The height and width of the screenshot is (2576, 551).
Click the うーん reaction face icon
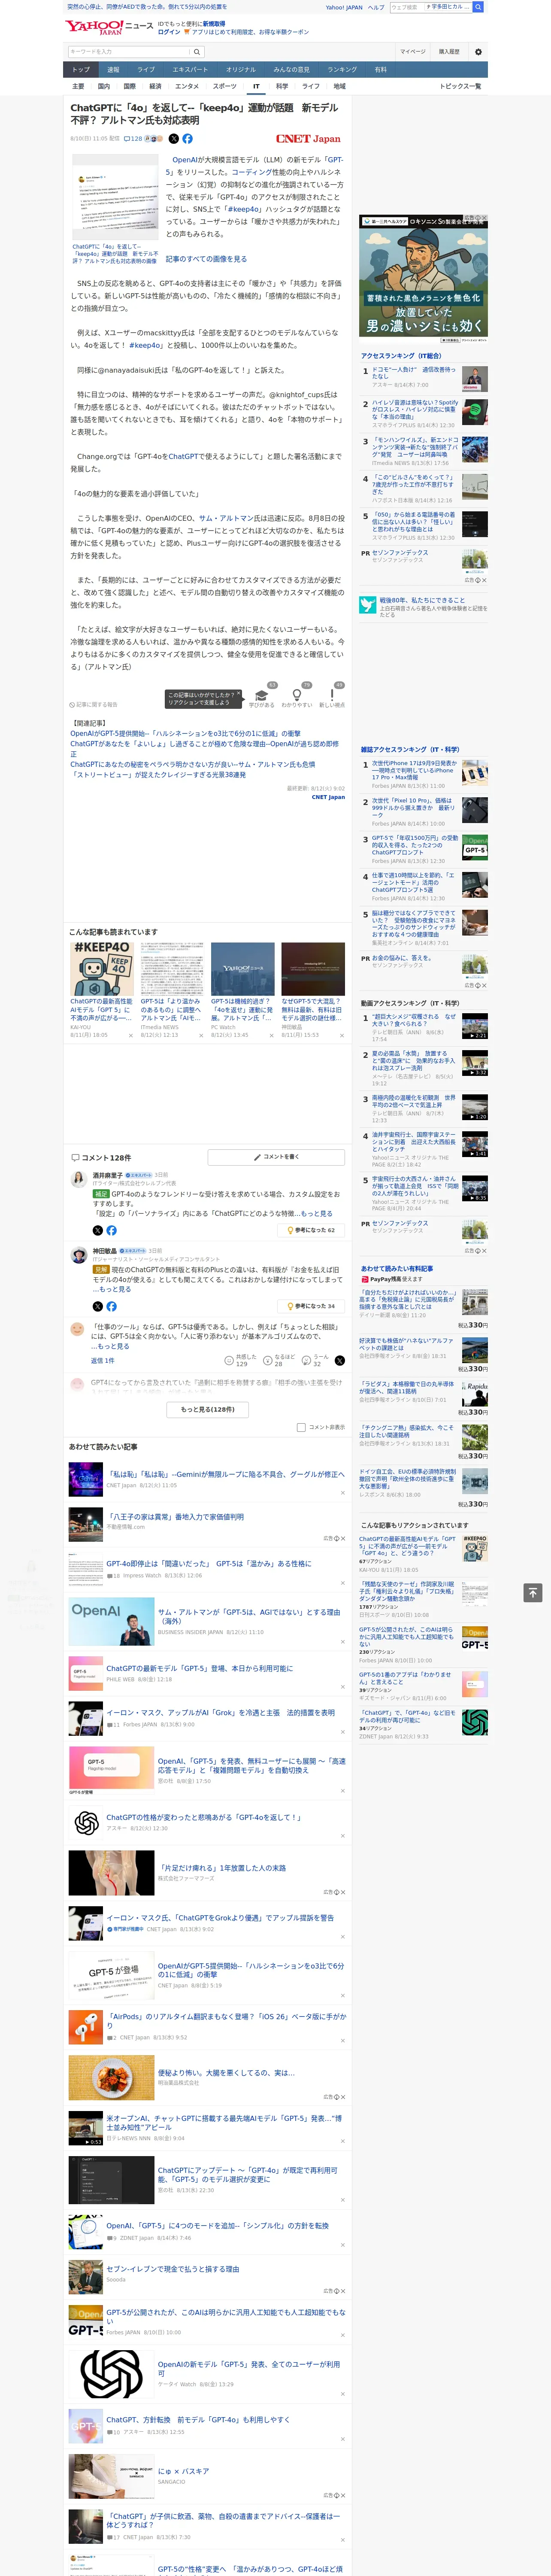point(306,1360)
